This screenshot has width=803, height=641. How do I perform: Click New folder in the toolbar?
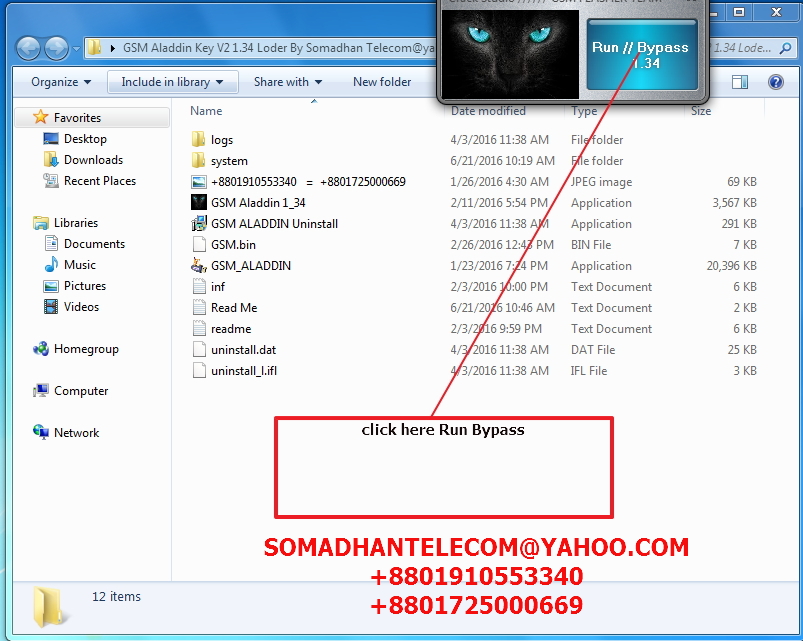tap(382, 82)
